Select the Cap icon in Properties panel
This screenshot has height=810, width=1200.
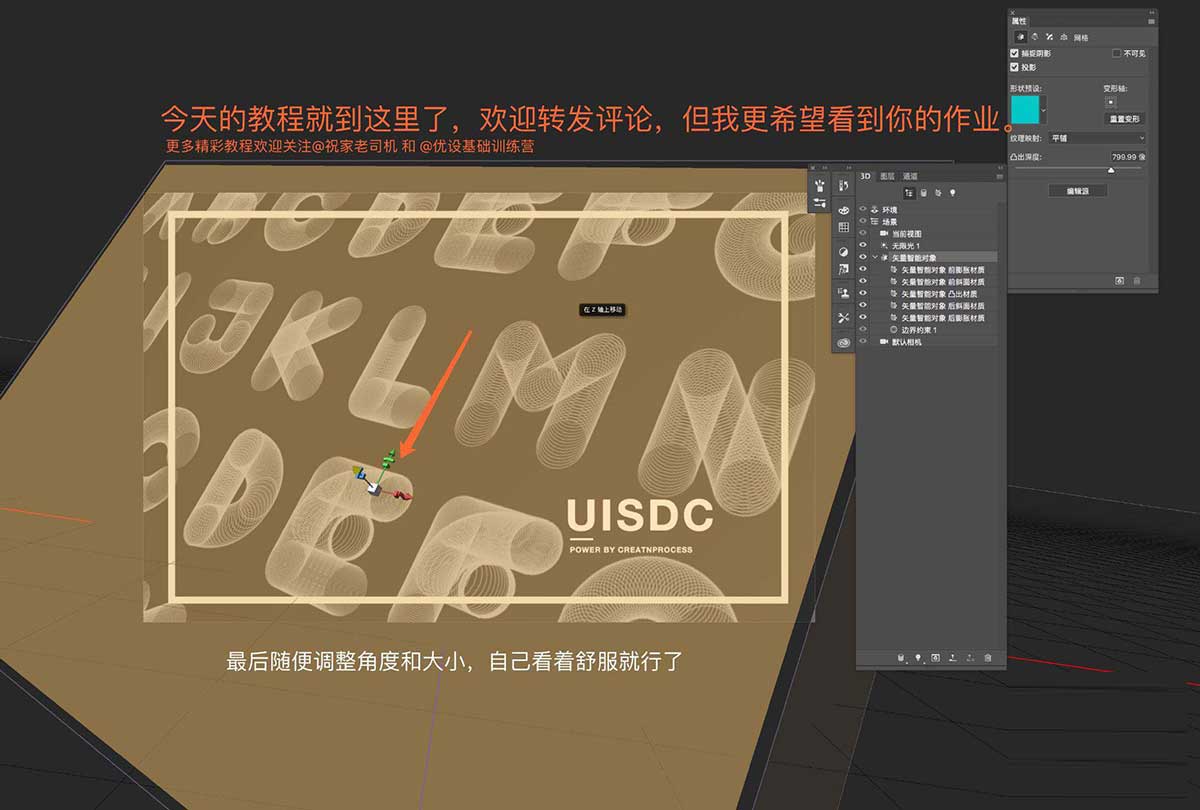[1049, 37]
